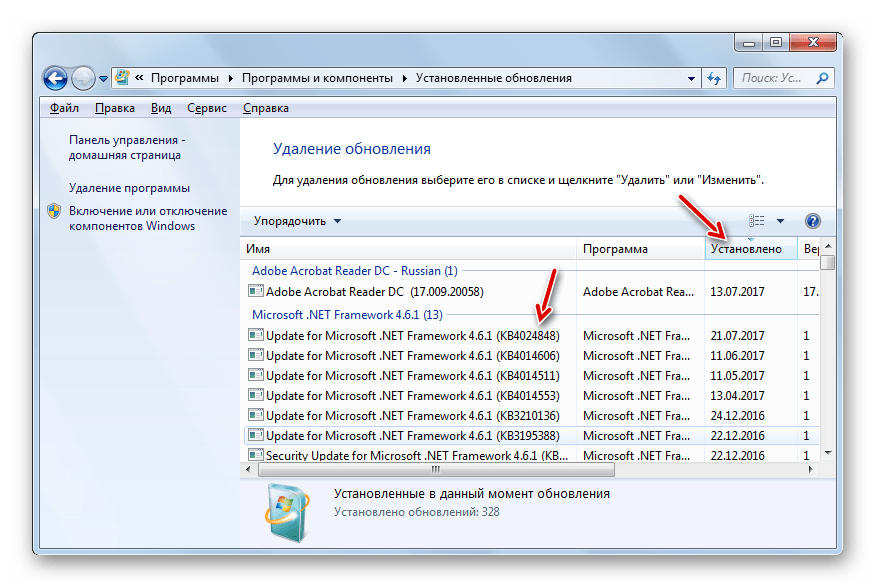Click the horizontal scrollbar thumb under list
876x588 pixels.
(x=435, y=468)
